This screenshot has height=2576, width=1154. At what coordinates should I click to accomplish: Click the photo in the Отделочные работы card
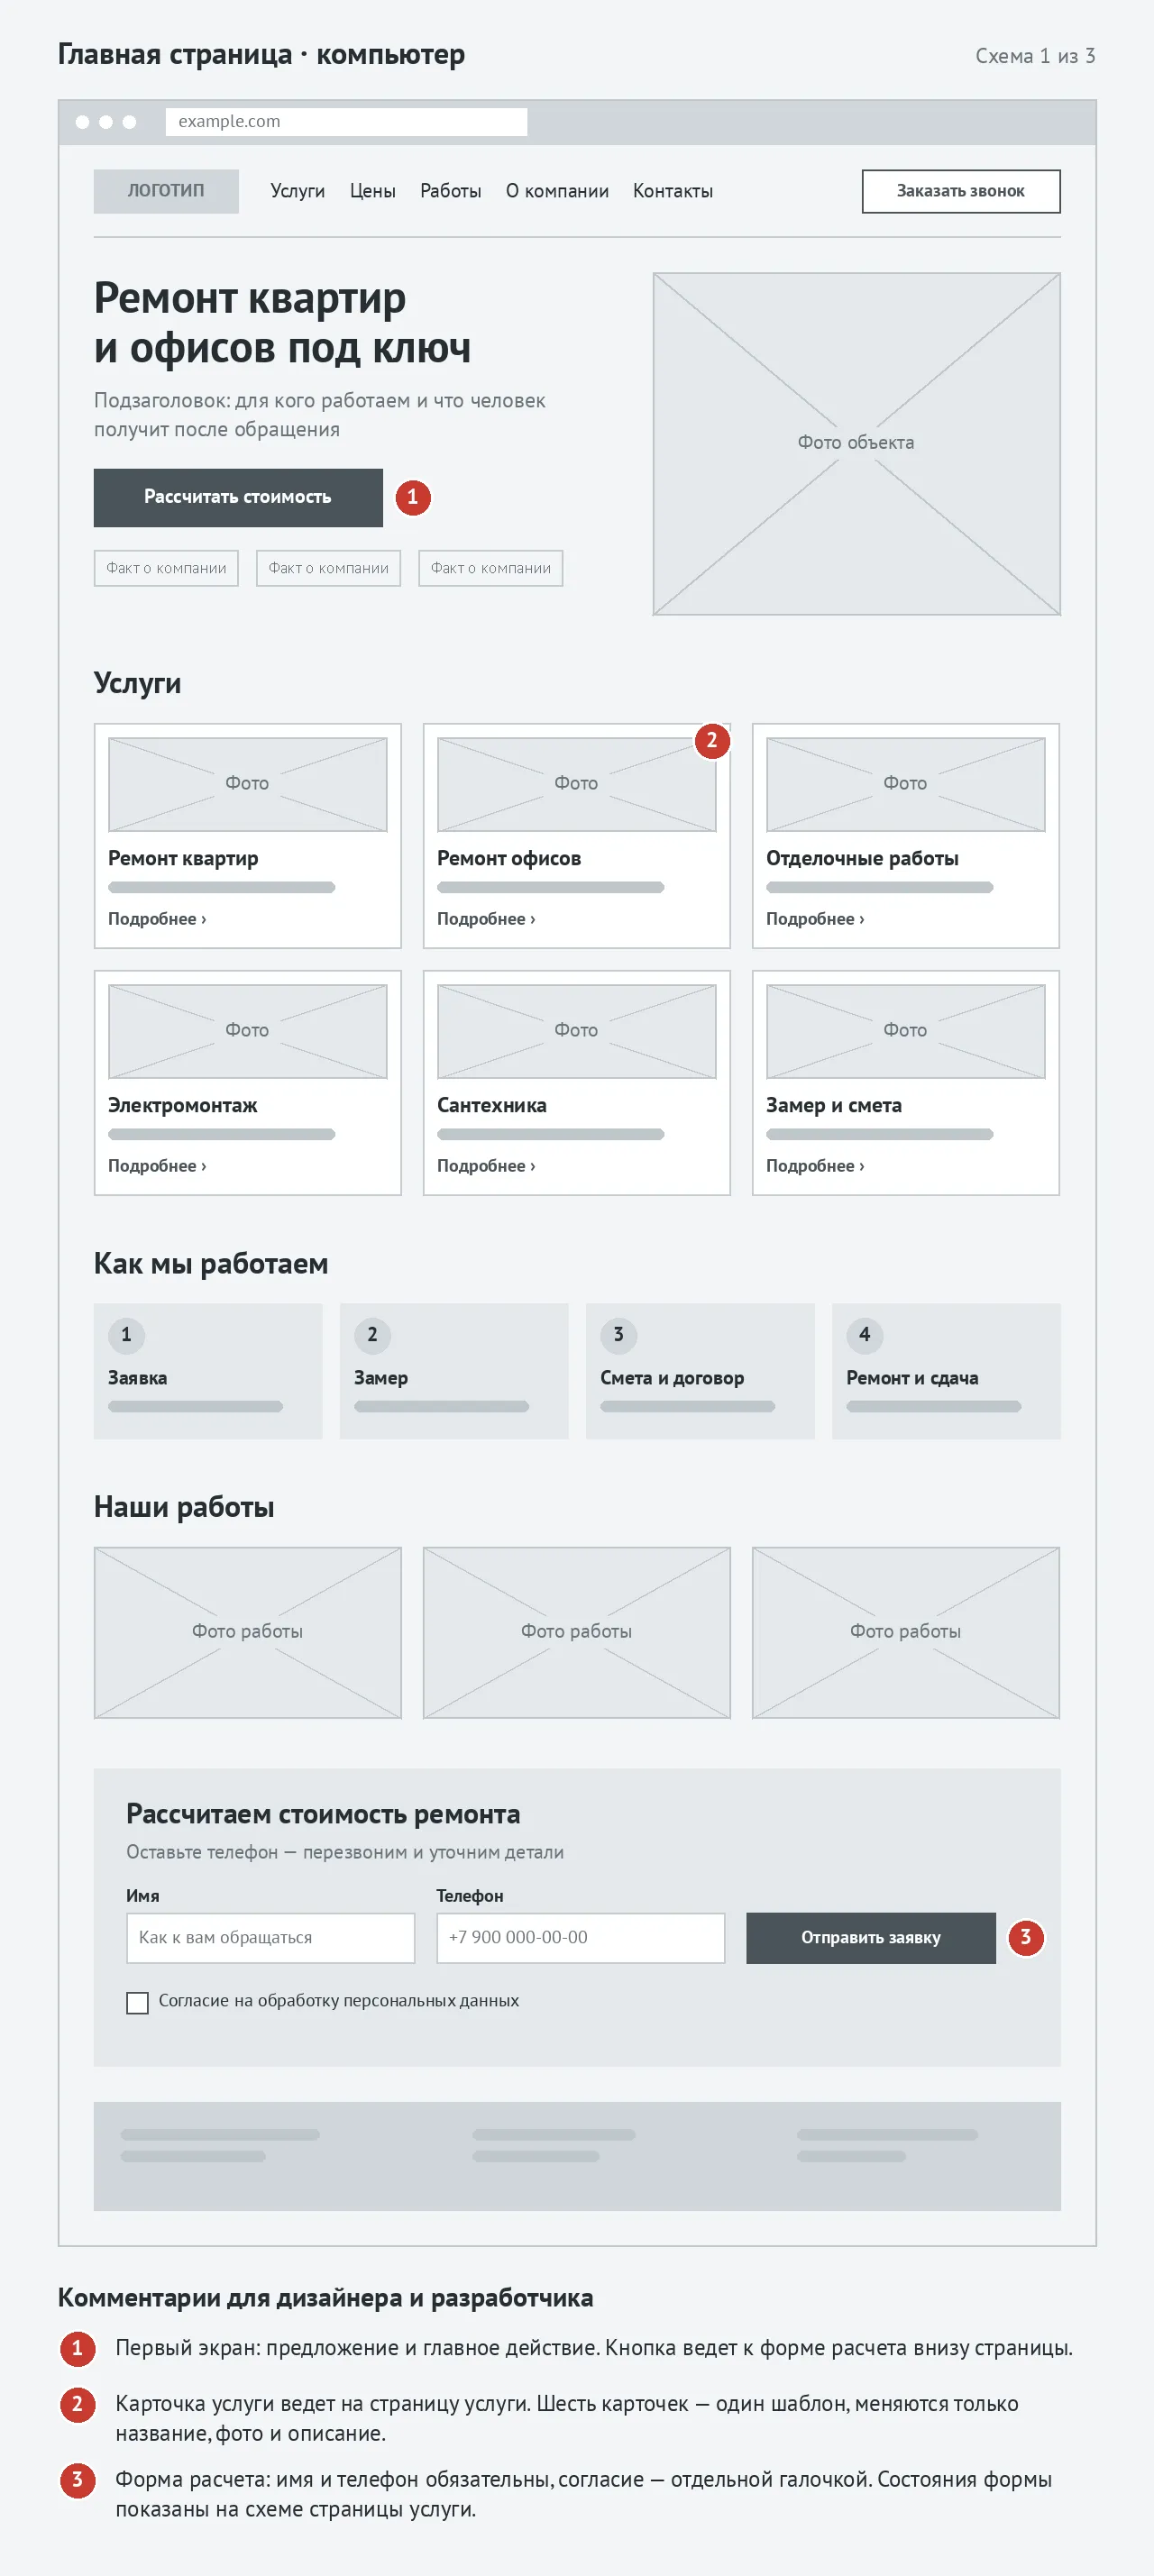pos(905,784)
